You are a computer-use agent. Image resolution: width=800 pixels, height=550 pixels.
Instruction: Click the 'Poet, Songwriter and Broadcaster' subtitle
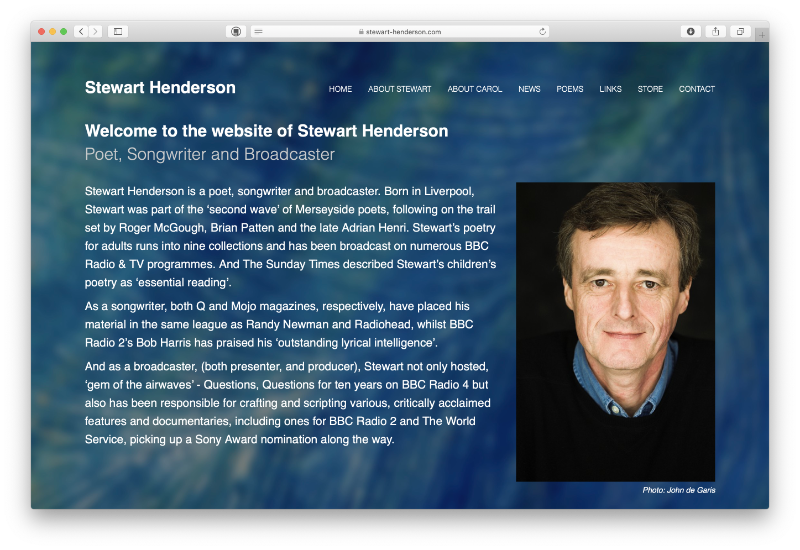210,154
